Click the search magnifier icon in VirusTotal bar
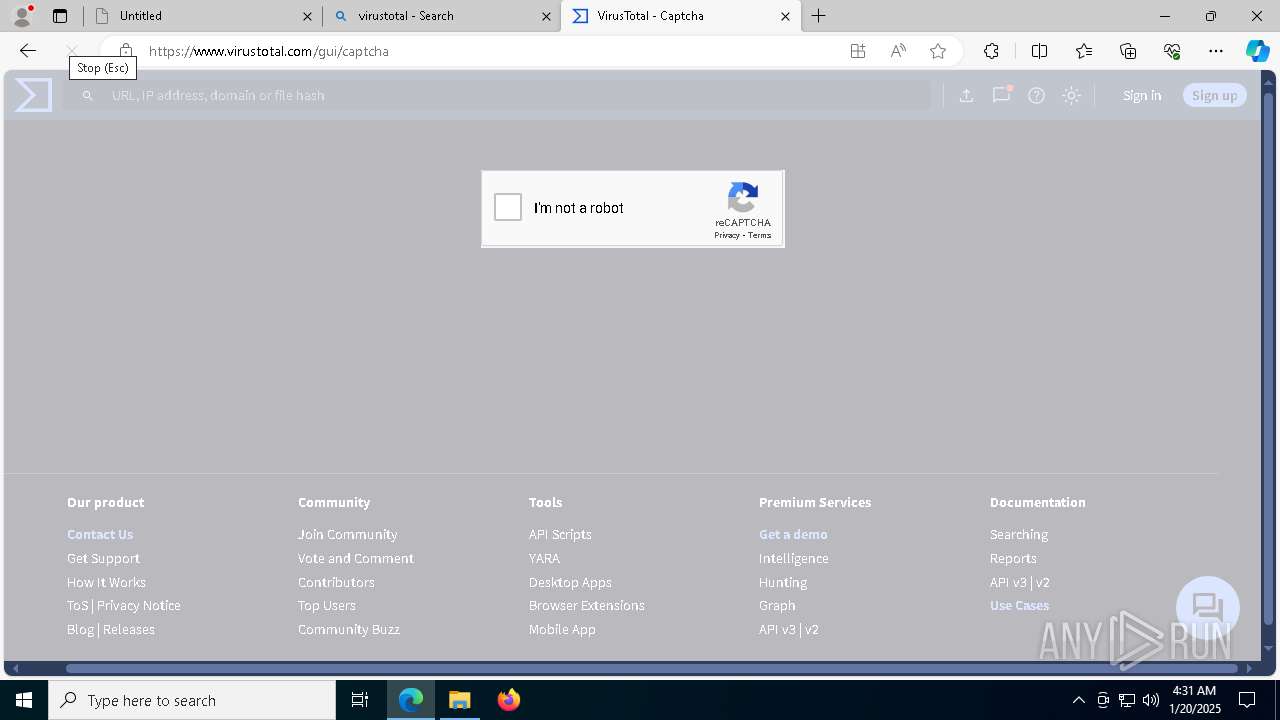The image size is (1280, 720). click(88, 95)
